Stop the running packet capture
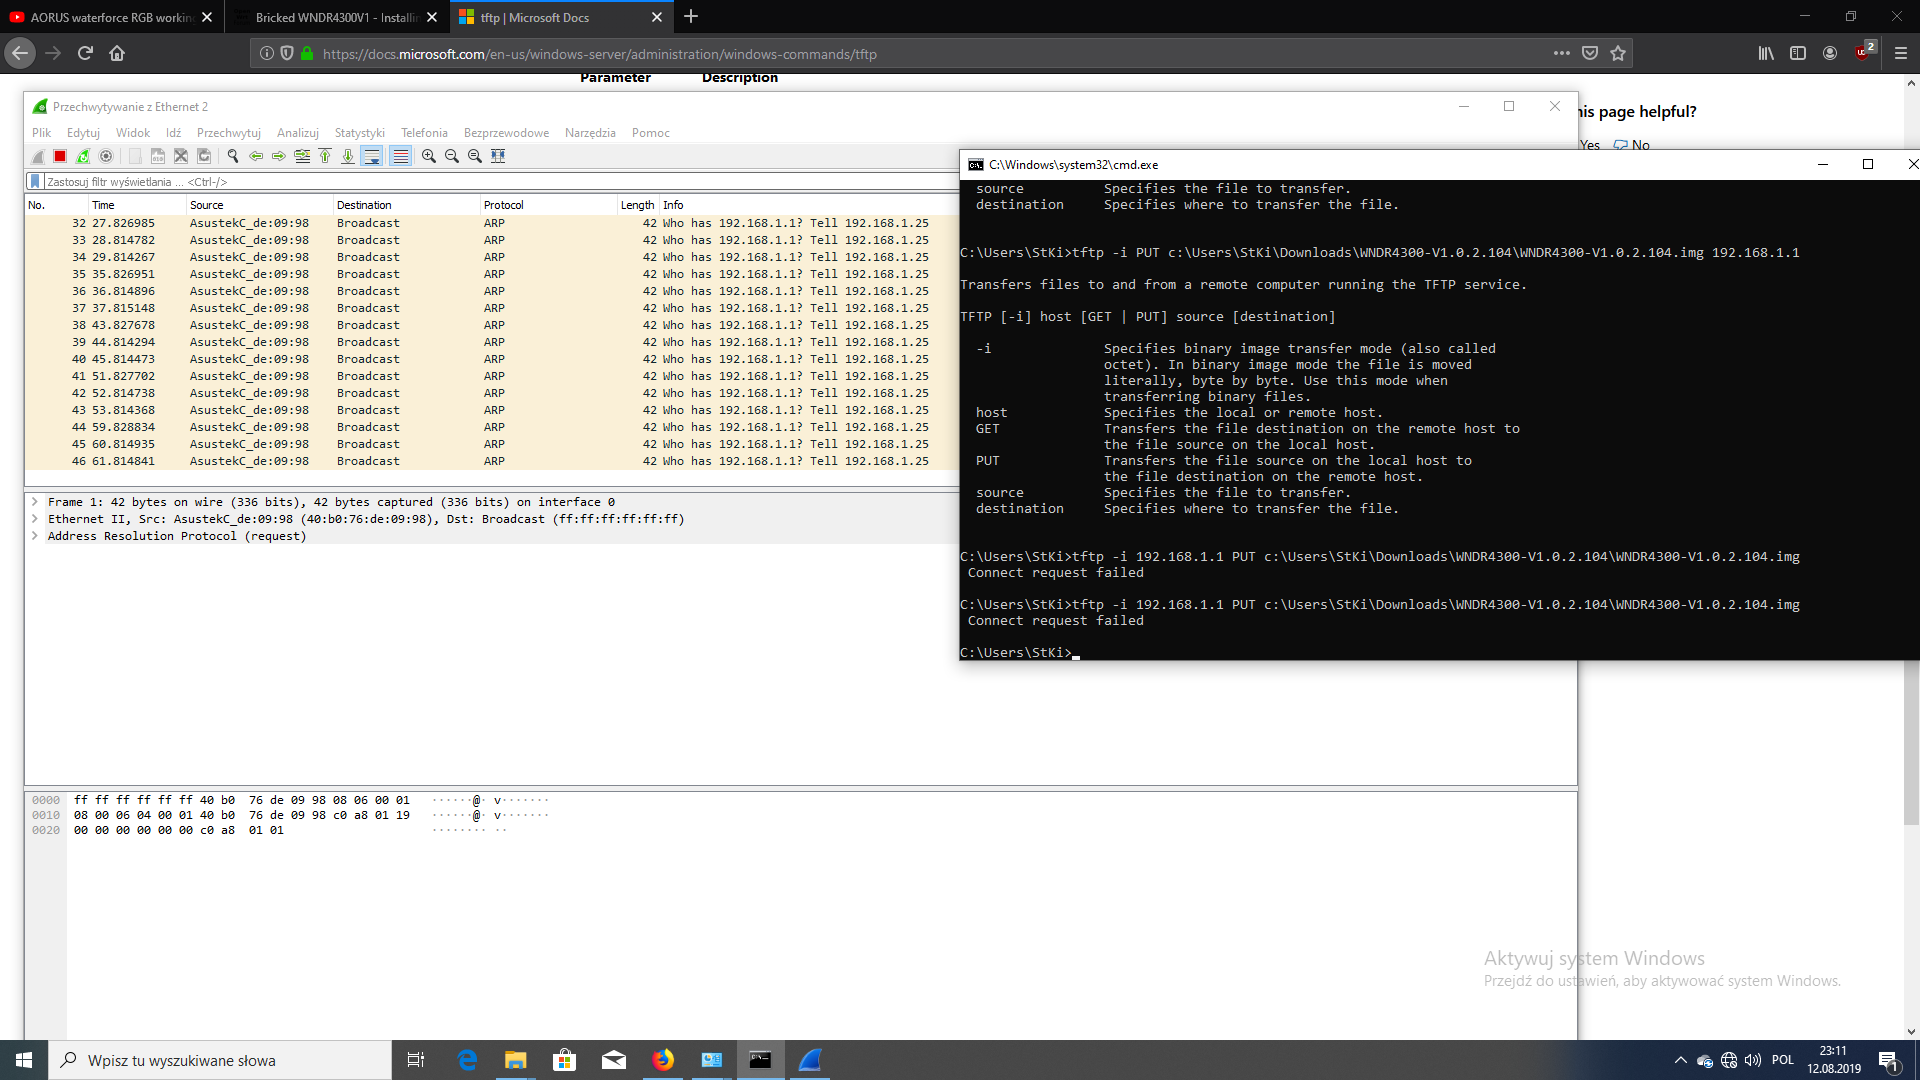This screenshot has width=1920, height=1080. 60,156
